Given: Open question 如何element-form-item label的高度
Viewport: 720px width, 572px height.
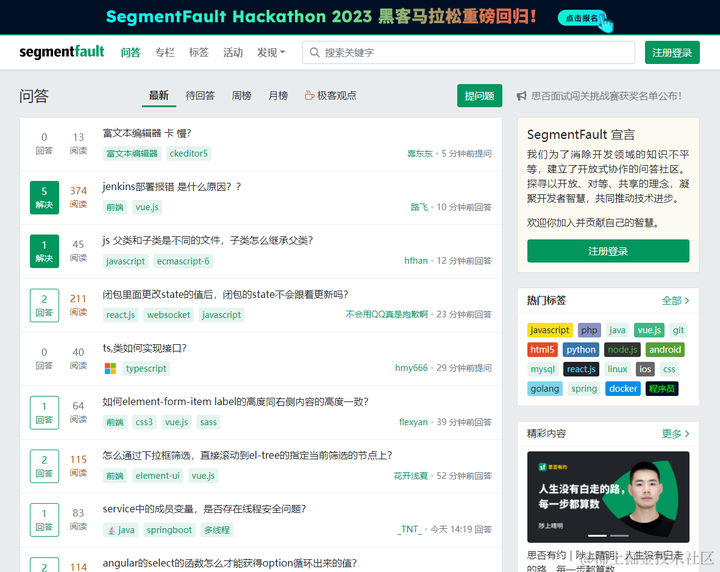Looking at the screenshot, I should click(236, 402).
